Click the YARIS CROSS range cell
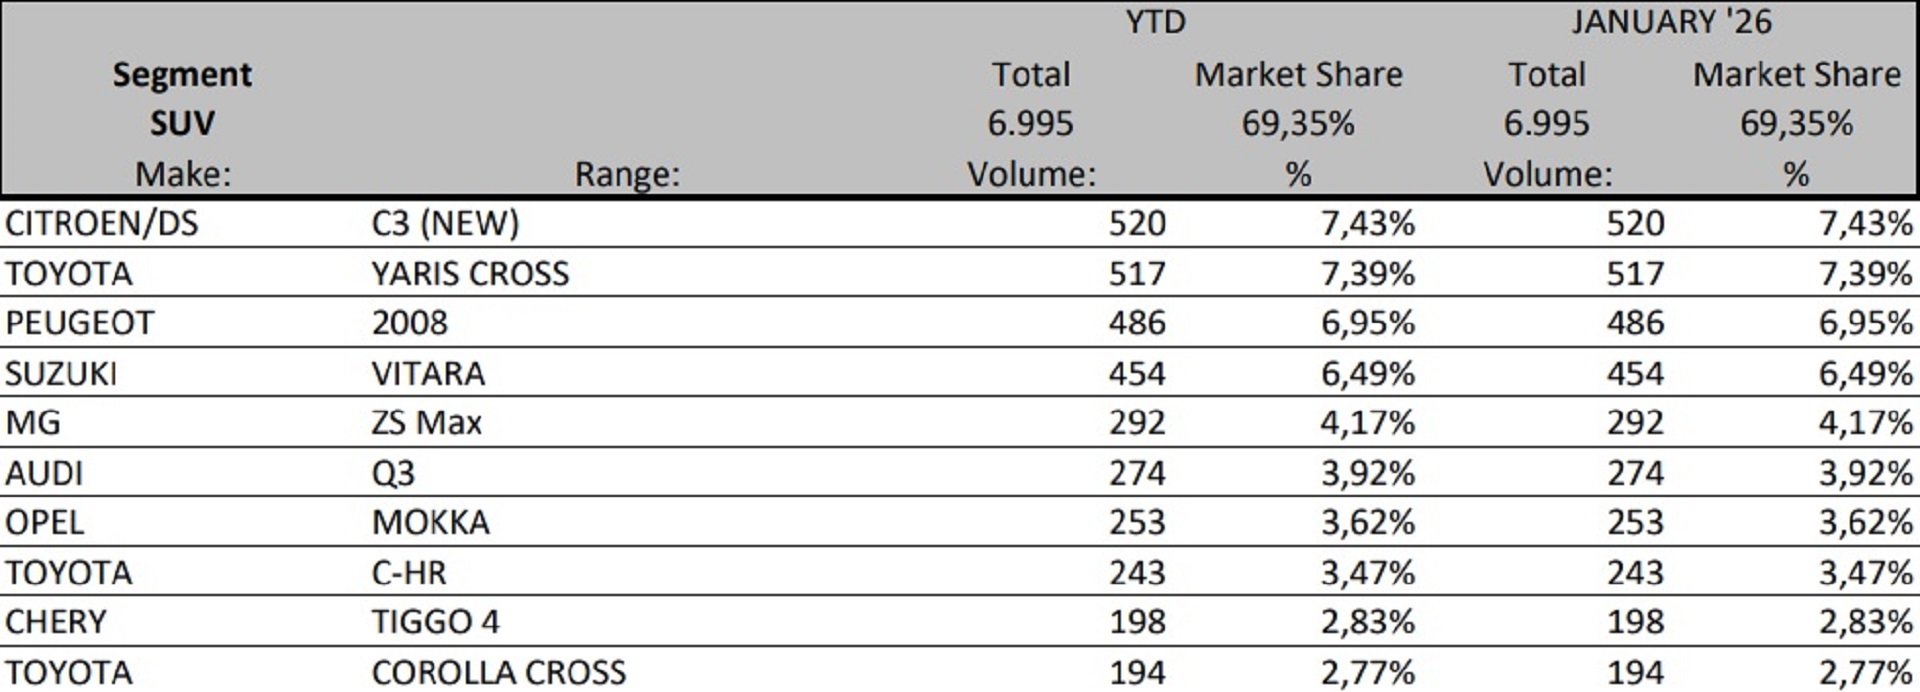Screen dimensions: 1920x692 point(470,273)
